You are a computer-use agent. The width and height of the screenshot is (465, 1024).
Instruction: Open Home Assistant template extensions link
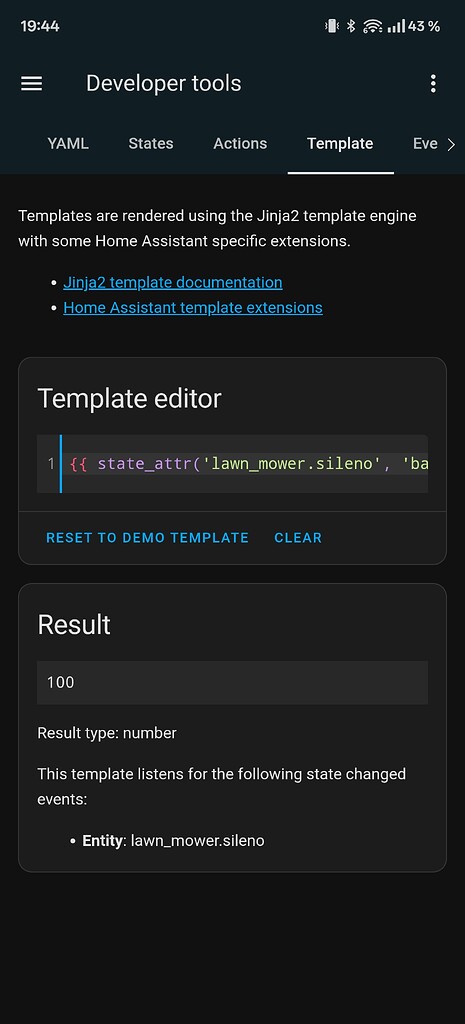point(193,307)
